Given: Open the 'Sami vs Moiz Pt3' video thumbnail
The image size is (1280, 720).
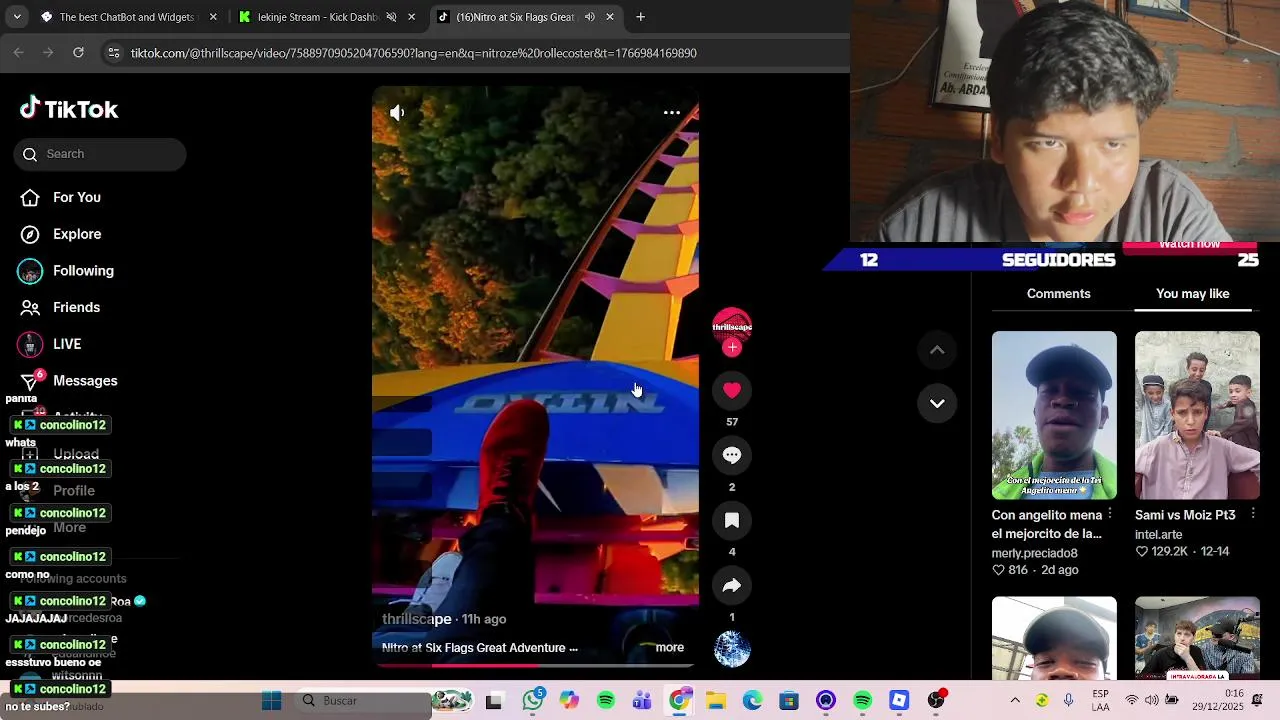Looking at the screenshot, I should point(1197,415).
